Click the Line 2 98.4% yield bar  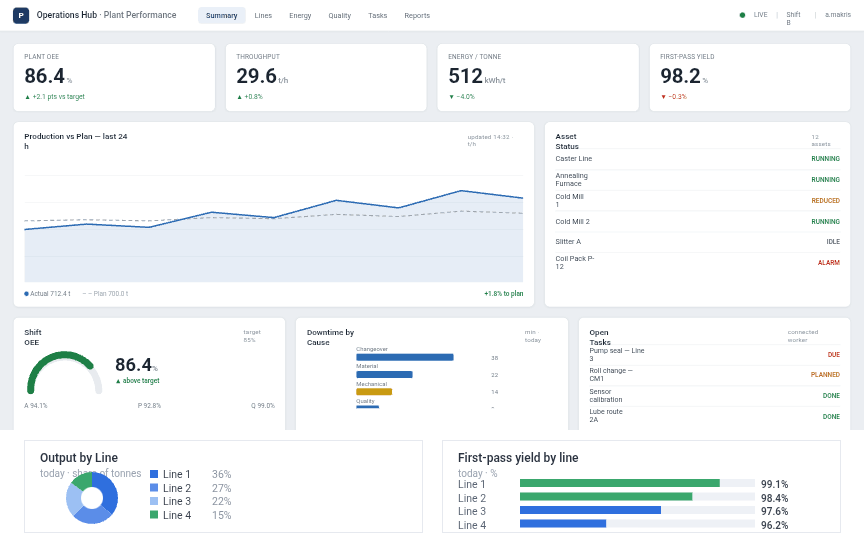pos(606,496)
